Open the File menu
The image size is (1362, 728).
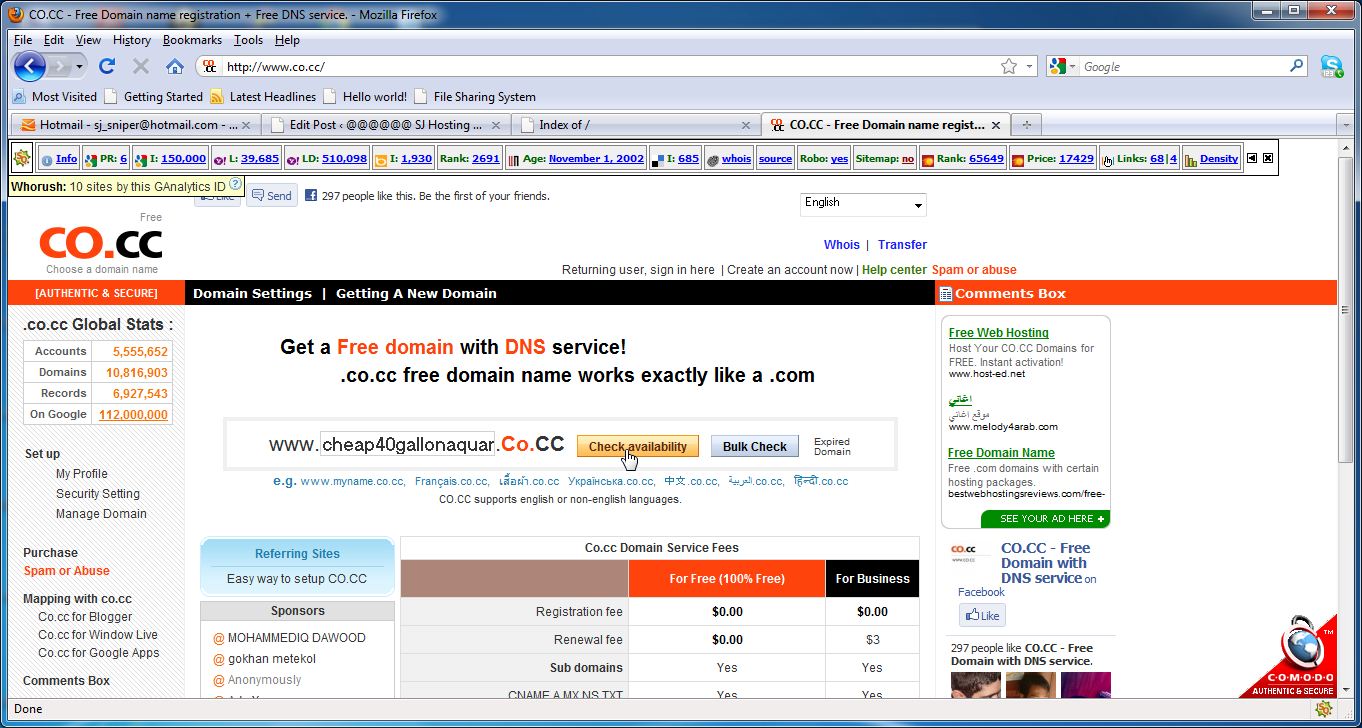(x=23, y=40)
